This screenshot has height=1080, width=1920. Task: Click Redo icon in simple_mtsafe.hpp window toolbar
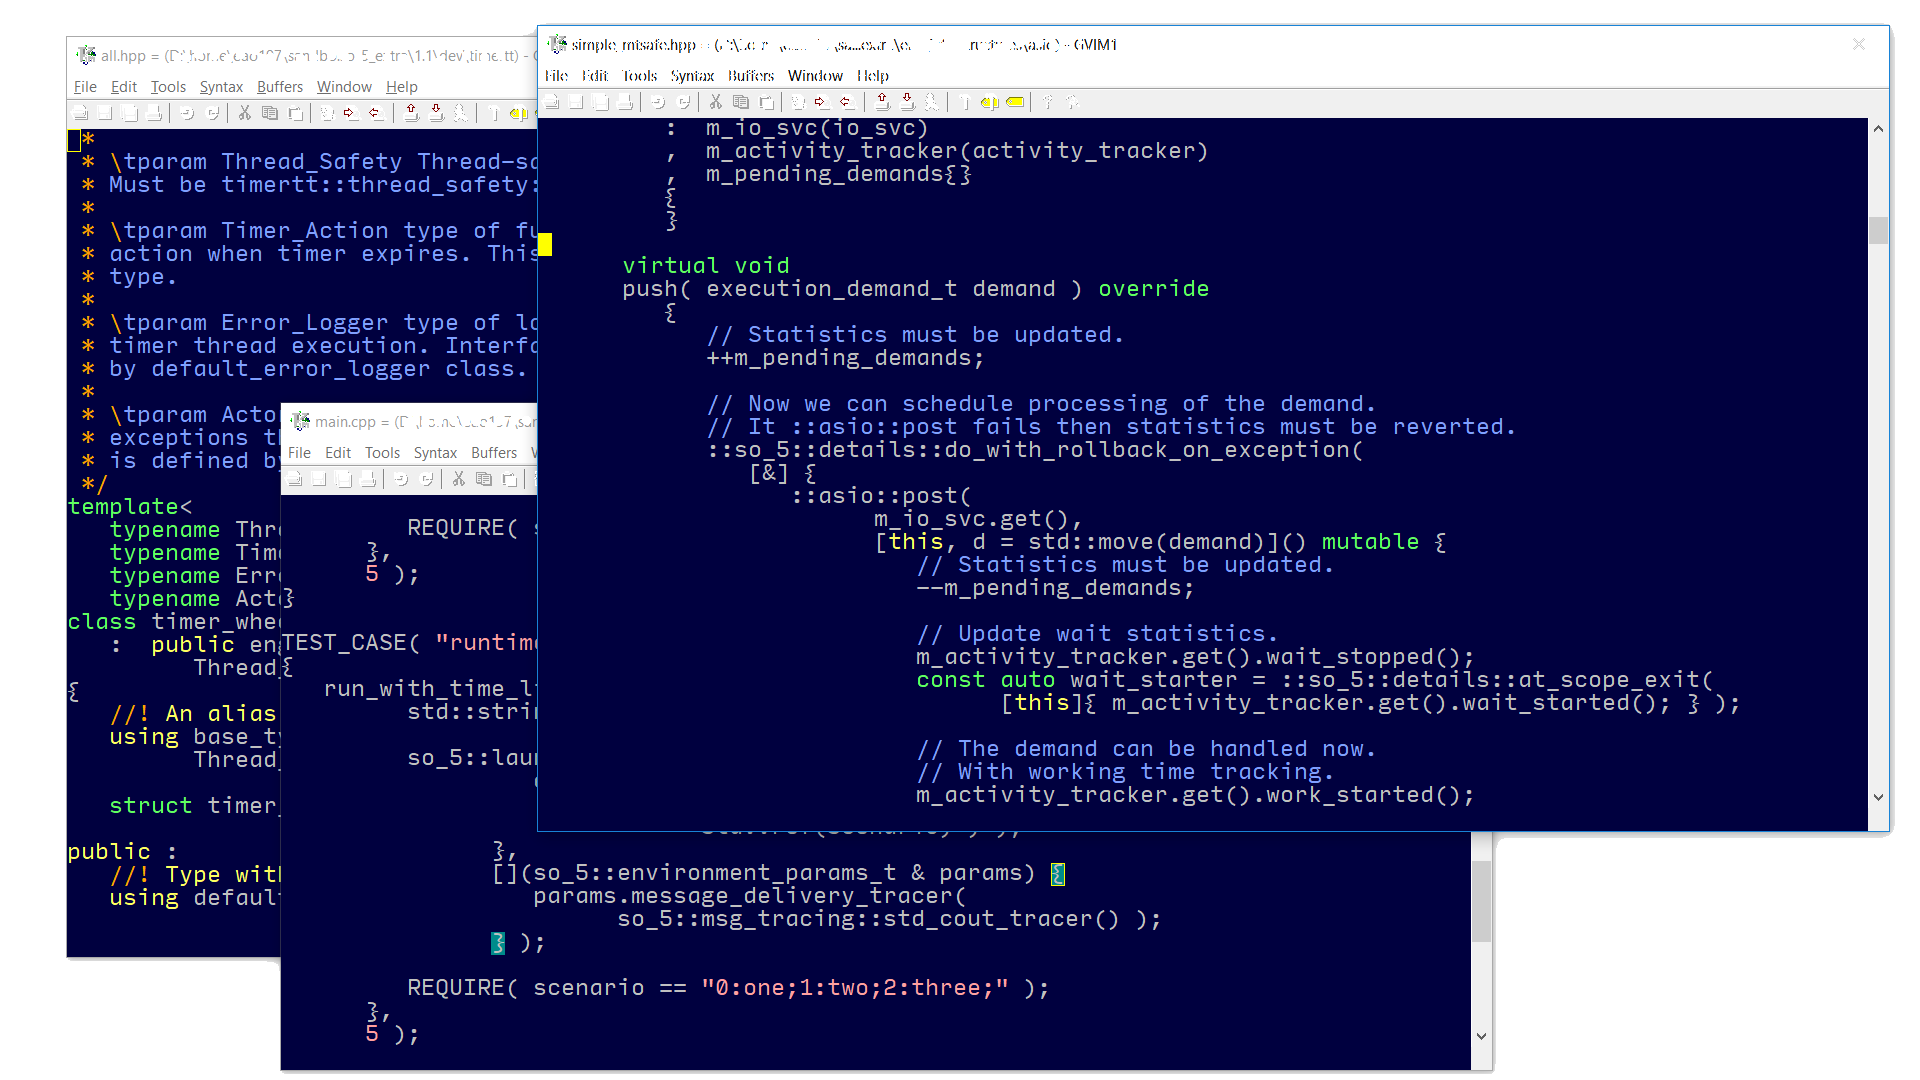(x=683, y=102)
